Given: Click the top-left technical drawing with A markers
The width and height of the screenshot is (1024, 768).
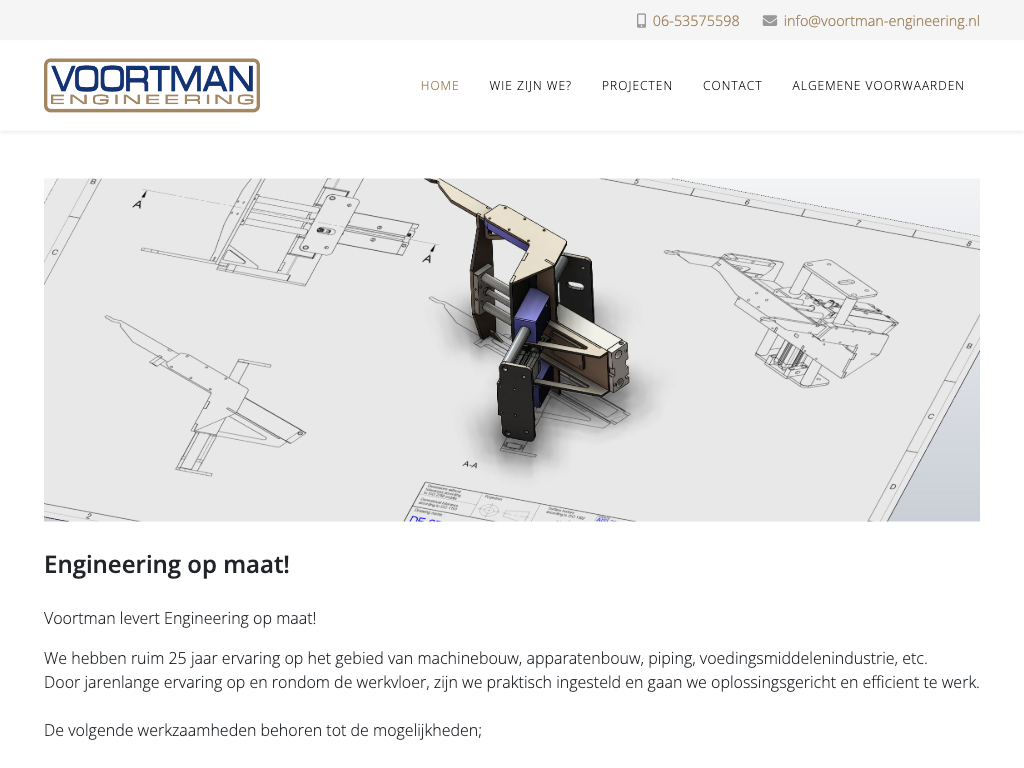Looking at the screenshot, I should (280, 230).
